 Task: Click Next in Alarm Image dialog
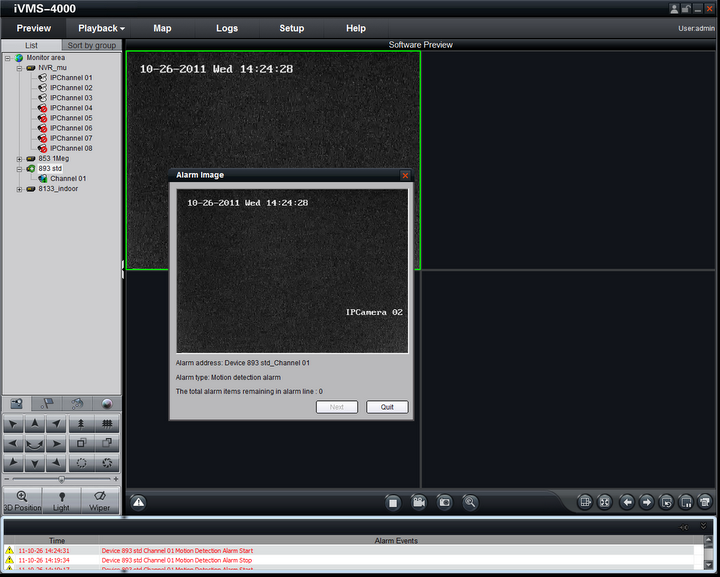pos(337,407)
